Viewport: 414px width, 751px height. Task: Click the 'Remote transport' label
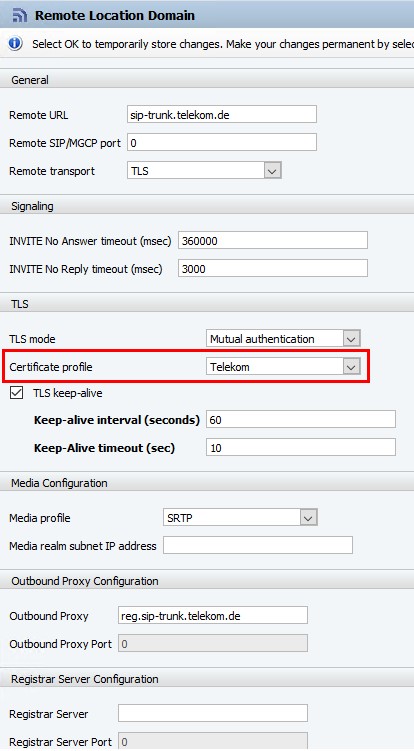click(x=52, y=171)
